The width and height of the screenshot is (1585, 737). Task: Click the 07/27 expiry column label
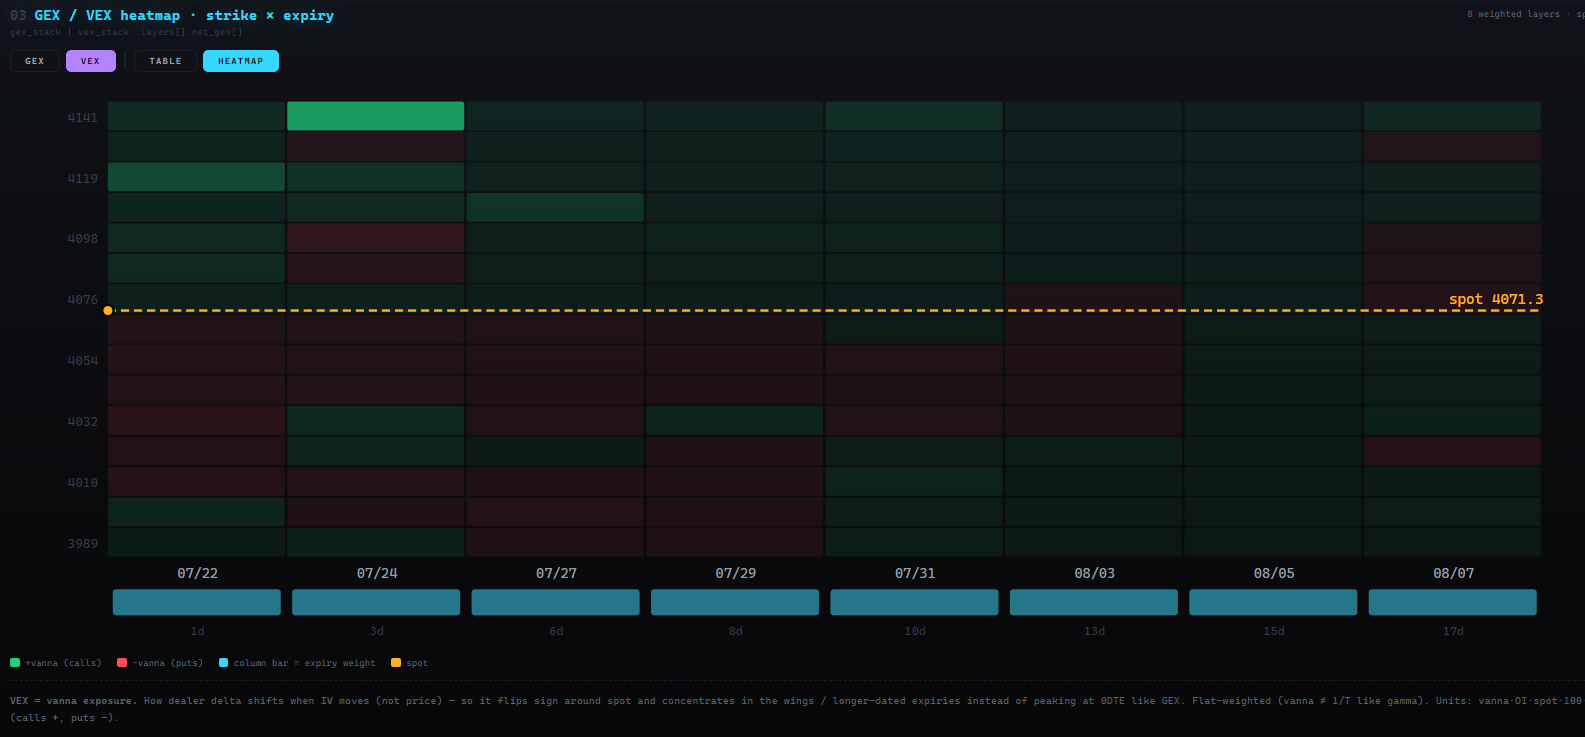[x=556, y=573]
